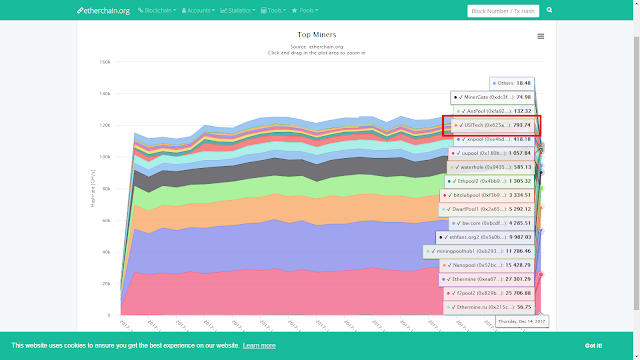Click the Learn more cookie link

click(x=259, y=346)
